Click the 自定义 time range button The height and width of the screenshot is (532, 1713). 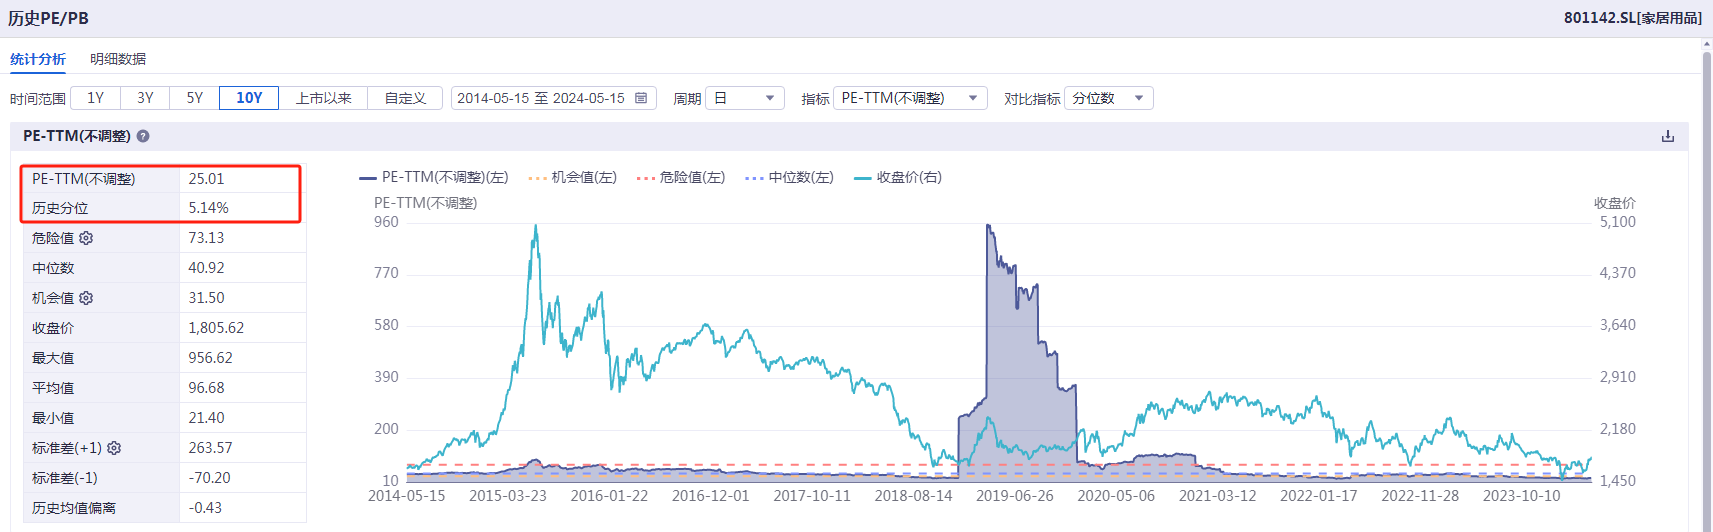tap(405, 98)
